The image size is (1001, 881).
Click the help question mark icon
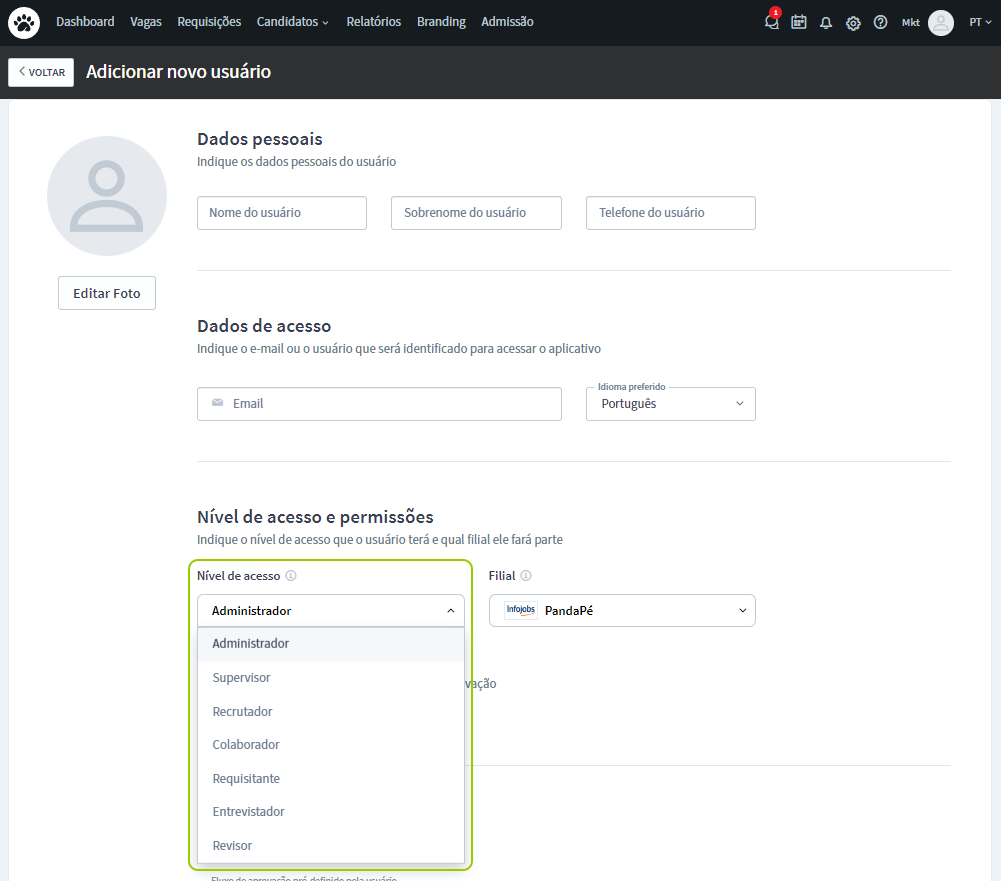[x=880, y=22]
